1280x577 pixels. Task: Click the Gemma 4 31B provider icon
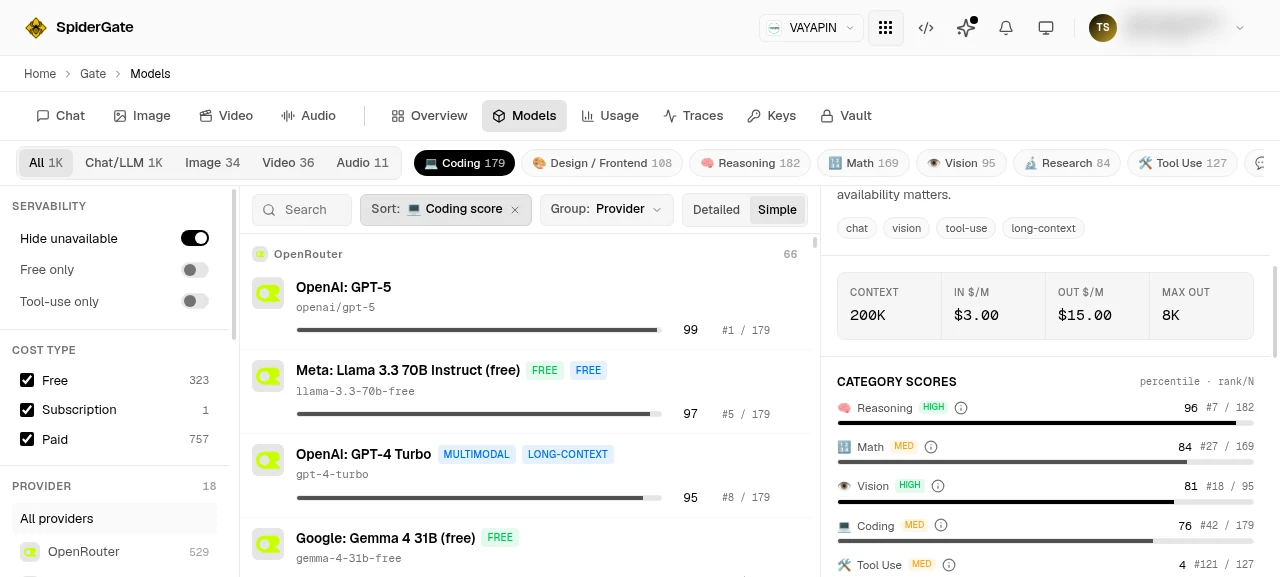pos(268,544)
